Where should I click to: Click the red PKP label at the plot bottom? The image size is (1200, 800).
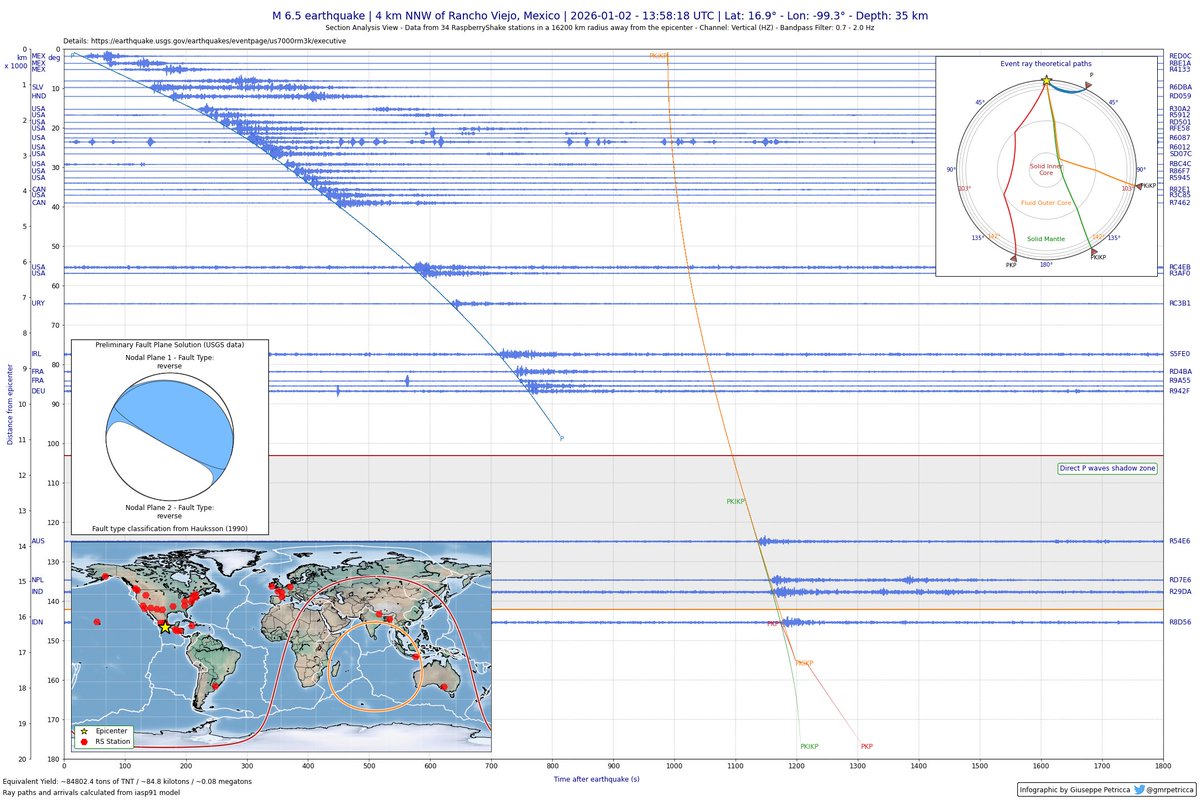click(867, 747)
